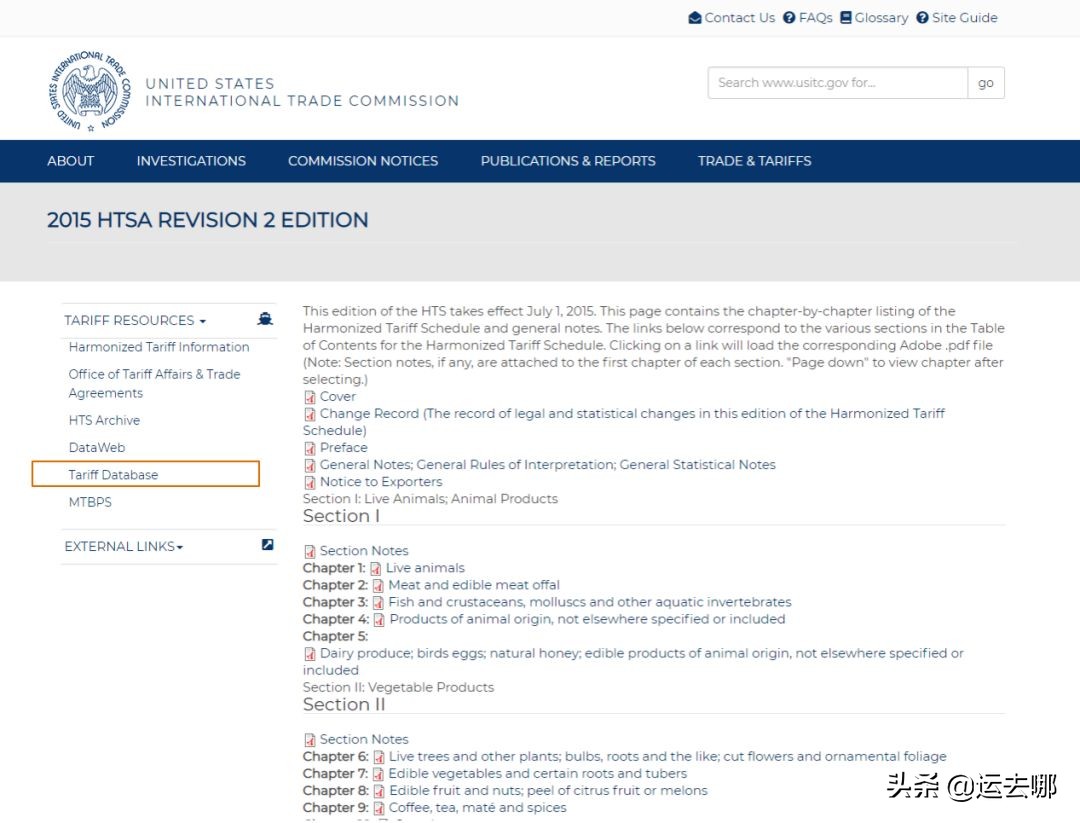This screenshot has height=823, width=1080.
Task: Click the Contact Us link
Action: 739,18
